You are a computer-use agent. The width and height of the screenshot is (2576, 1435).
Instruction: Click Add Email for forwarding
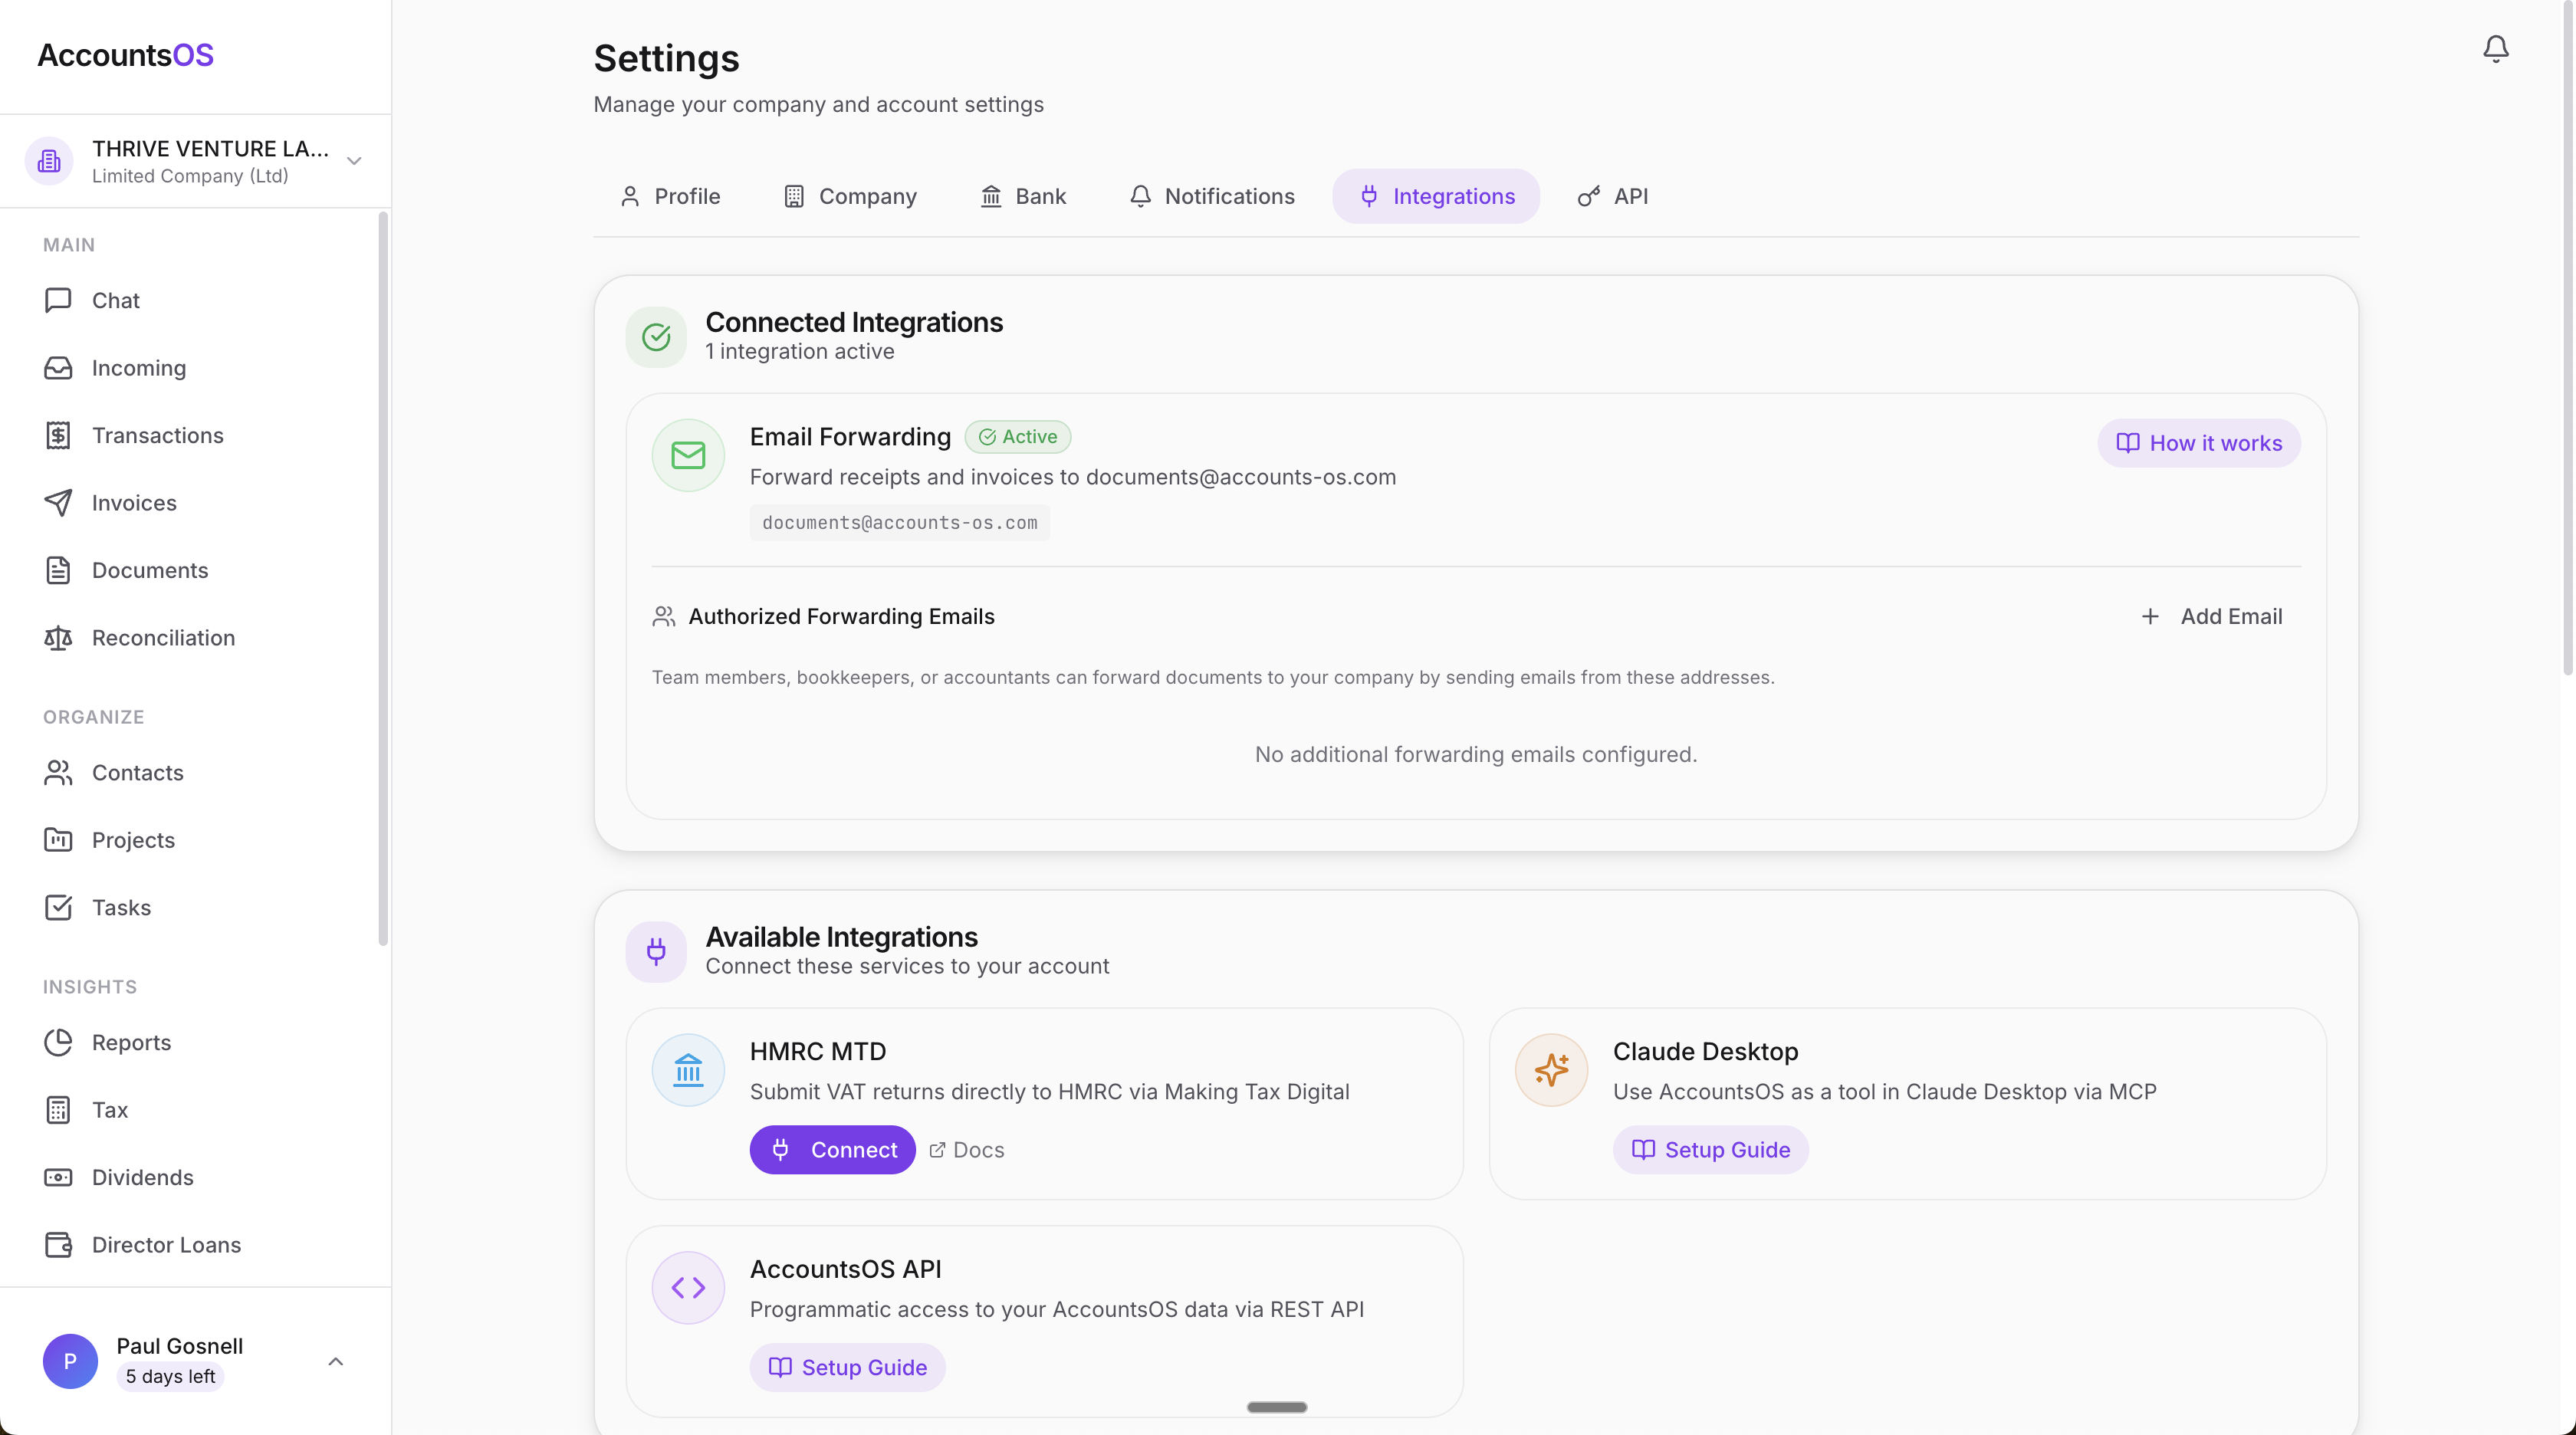pos(2211,616)
